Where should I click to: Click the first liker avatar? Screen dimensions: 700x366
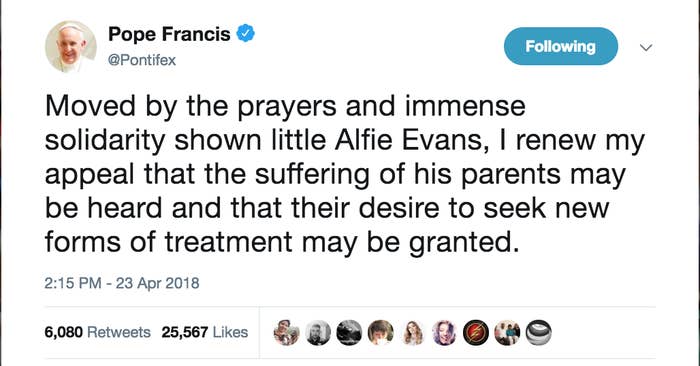point(286,333)
